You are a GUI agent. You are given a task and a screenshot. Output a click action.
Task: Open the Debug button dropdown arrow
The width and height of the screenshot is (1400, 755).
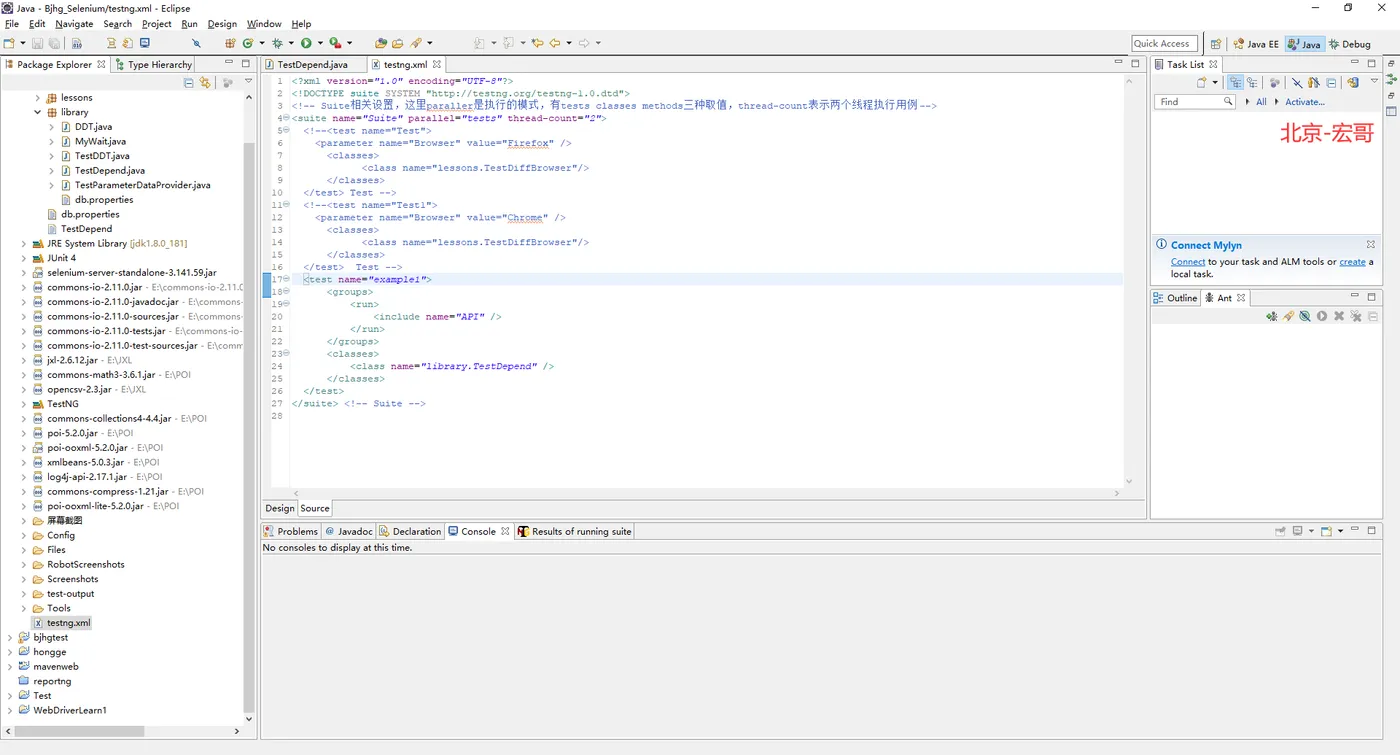[x=291, y=43]
